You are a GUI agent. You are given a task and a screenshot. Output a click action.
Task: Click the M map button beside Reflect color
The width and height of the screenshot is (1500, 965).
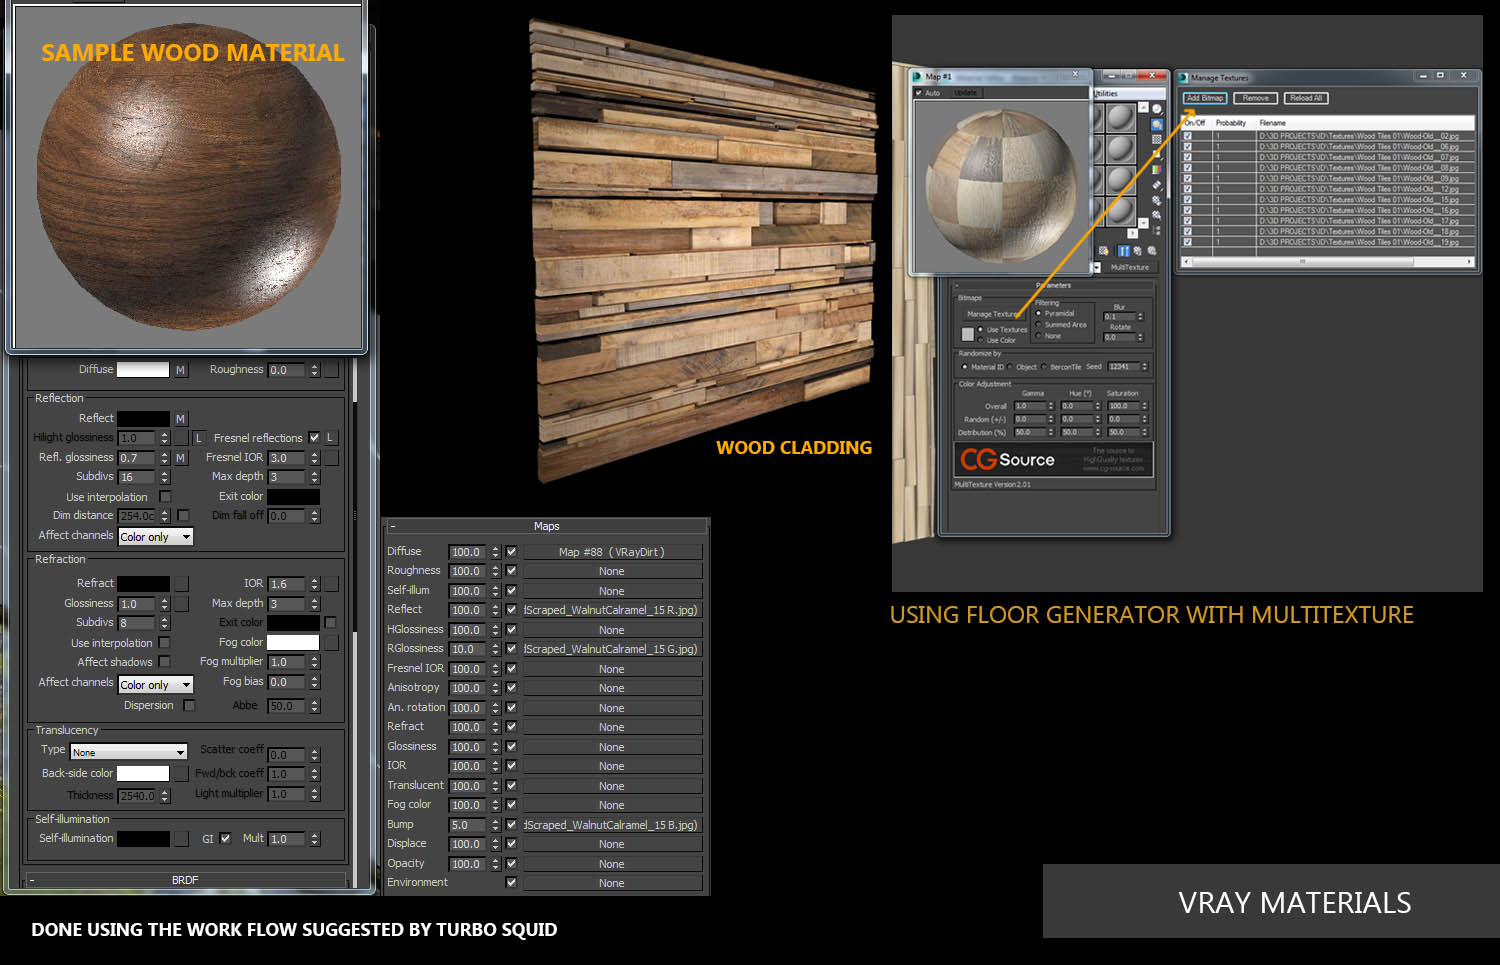(181, 419)
